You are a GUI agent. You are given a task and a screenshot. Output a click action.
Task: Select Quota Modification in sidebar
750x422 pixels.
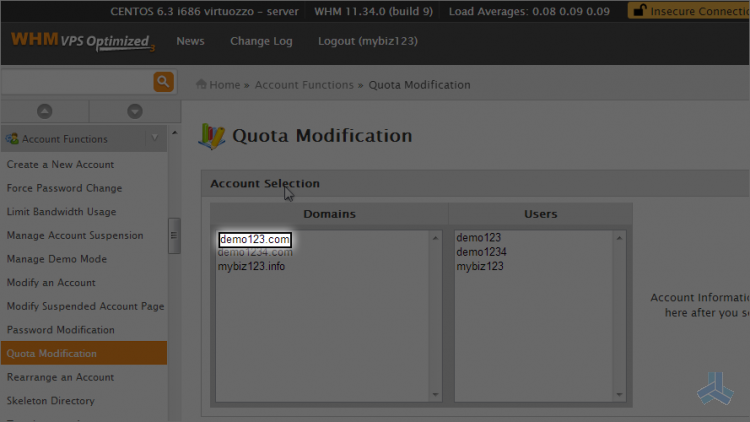tap(84, 353)
